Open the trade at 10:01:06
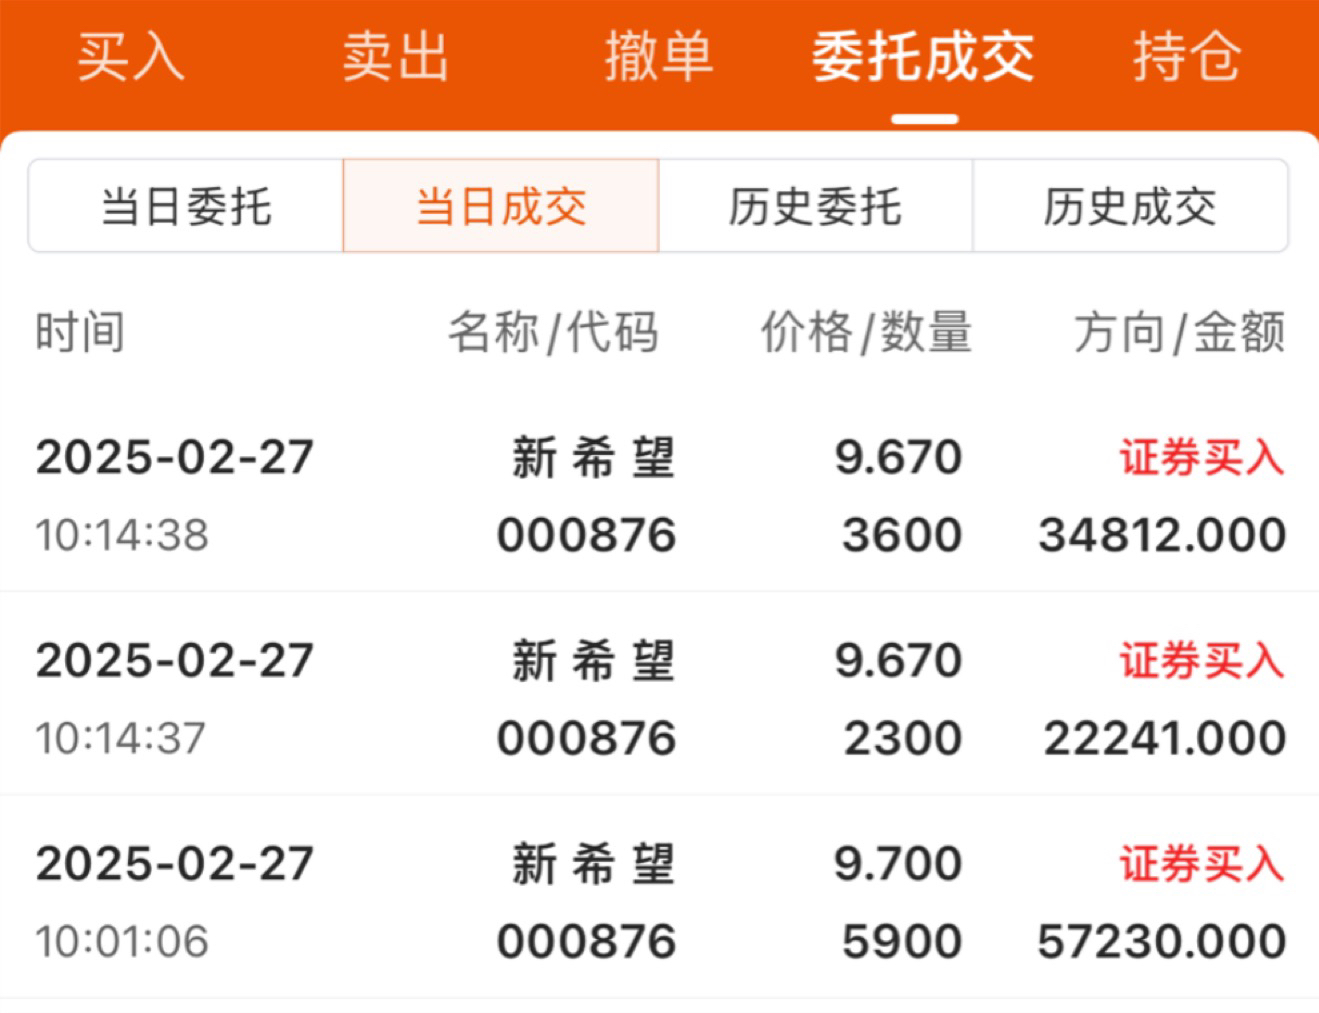 [659, 898]
